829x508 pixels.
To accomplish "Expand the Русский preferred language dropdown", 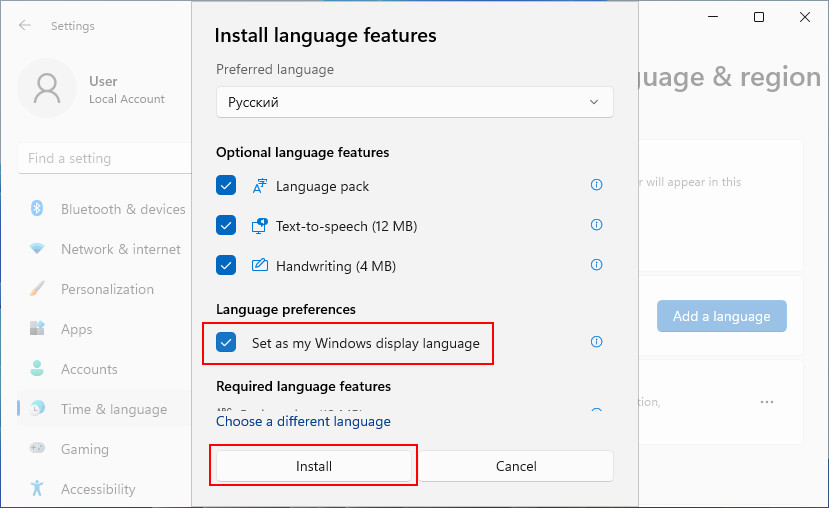I will [414, 102].
